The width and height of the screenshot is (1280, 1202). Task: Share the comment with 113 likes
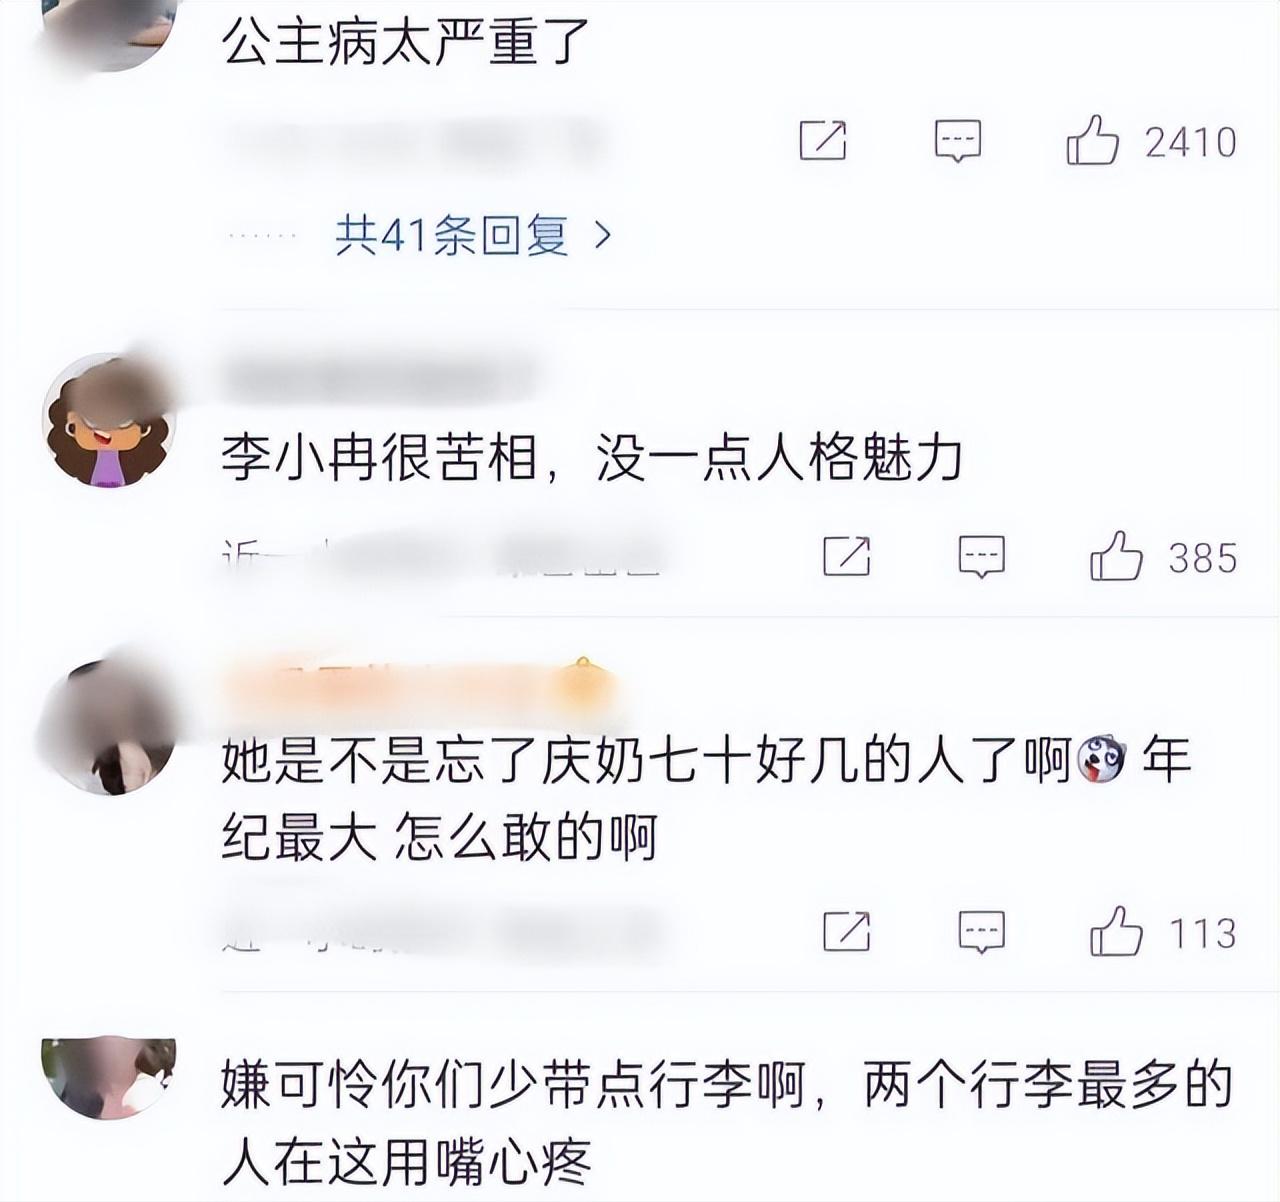[846, 931]
